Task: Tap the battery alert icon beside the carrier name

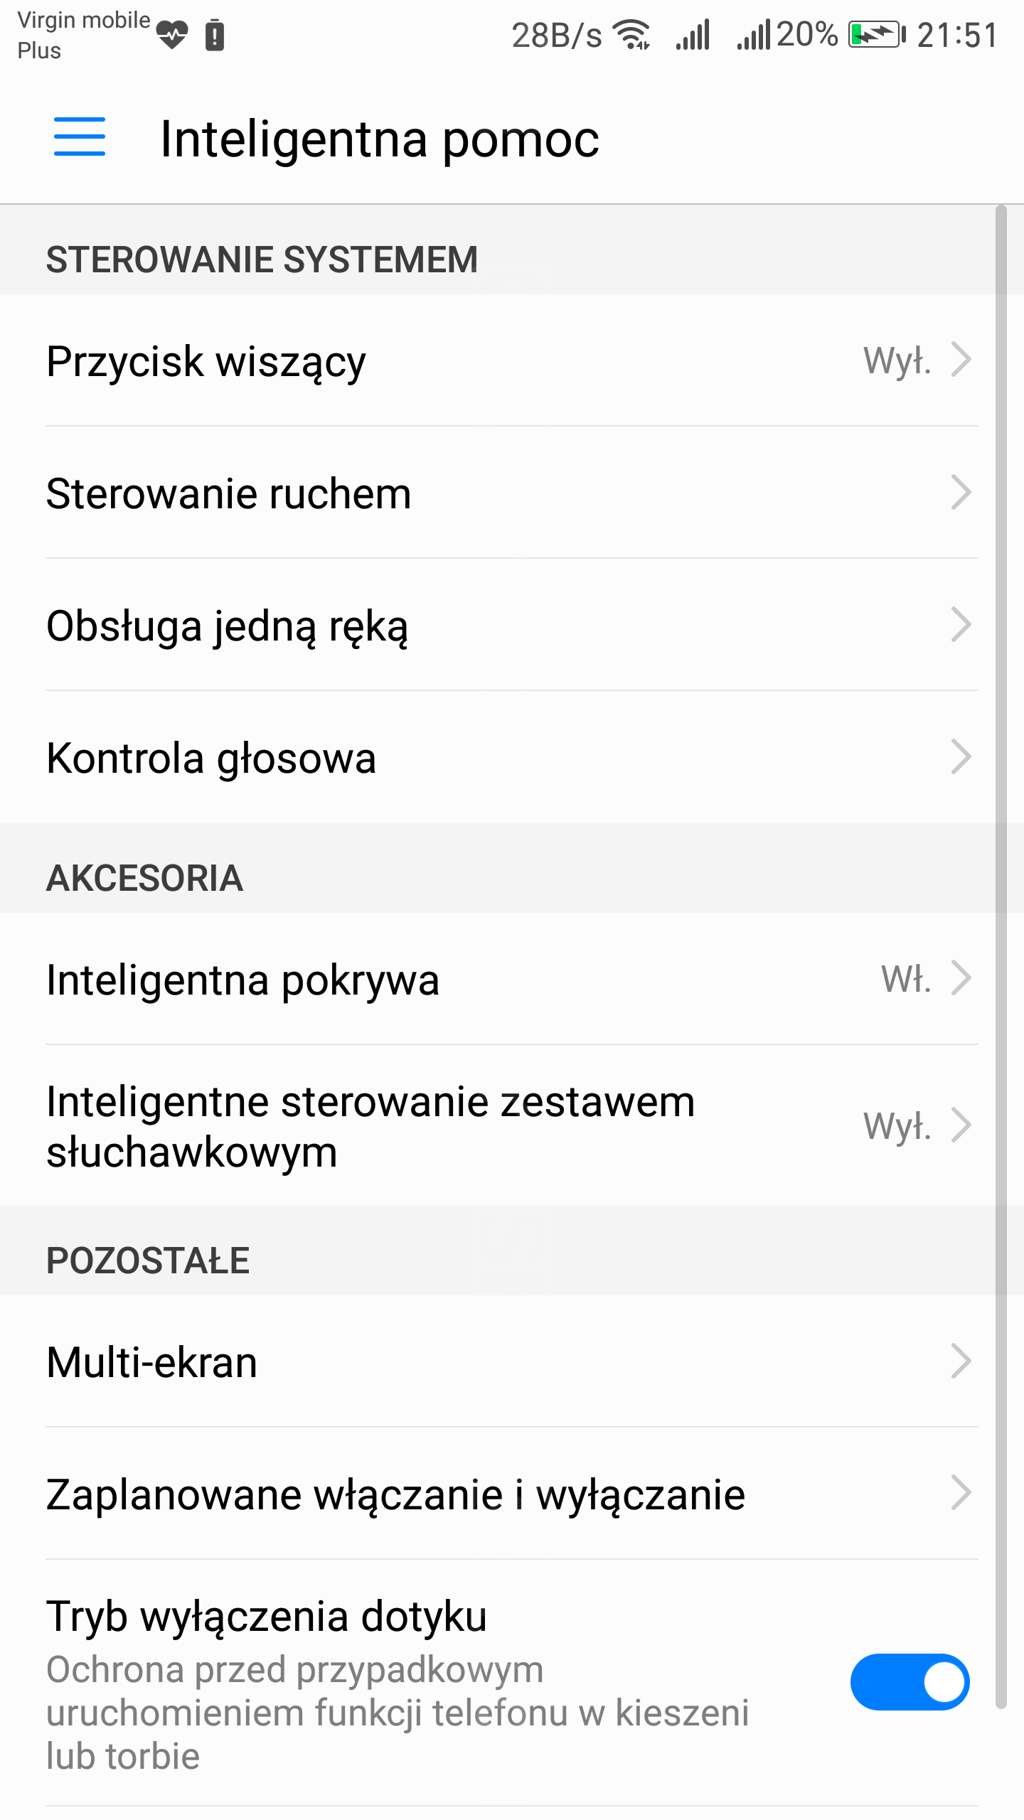Action: [x=214, y=36]
